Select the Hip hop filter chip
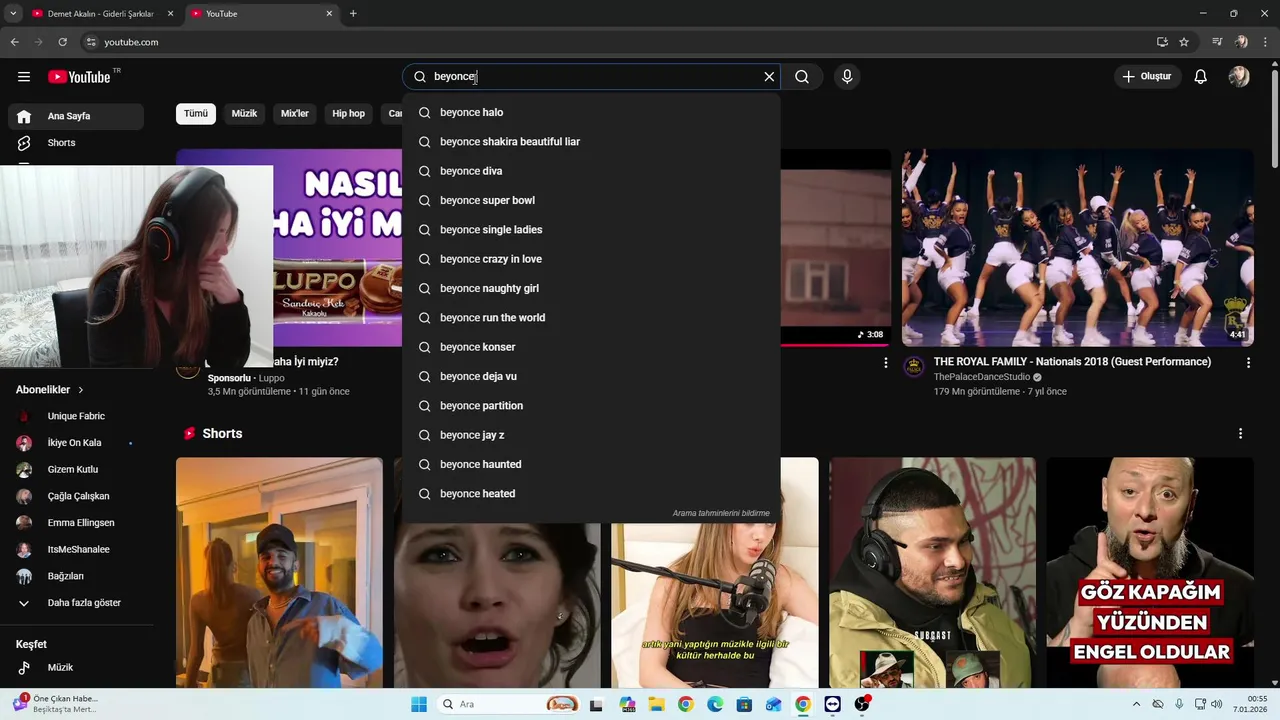The image size is (1280, 720). [x=348, y=114]
